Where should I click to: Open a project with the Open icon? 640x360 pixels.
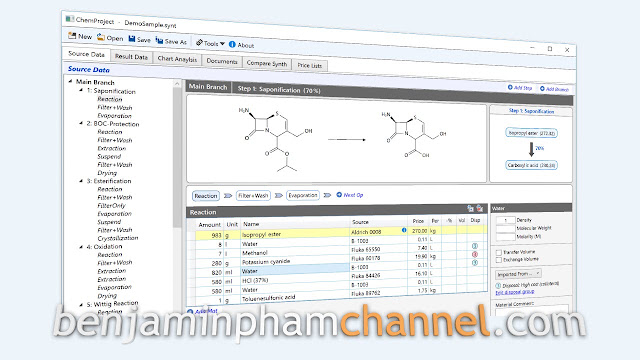tap(101, 37)
